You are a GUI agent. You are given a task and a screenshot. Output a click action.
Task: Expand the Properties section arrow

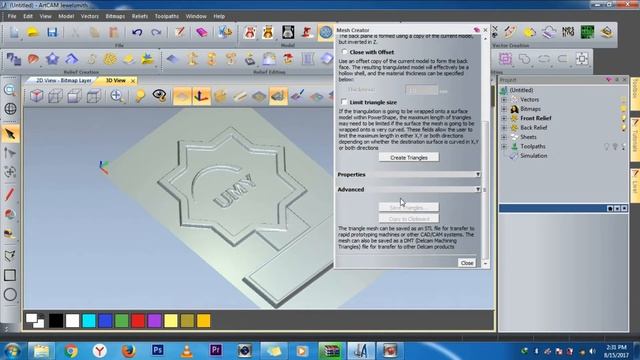pos(478,174)
